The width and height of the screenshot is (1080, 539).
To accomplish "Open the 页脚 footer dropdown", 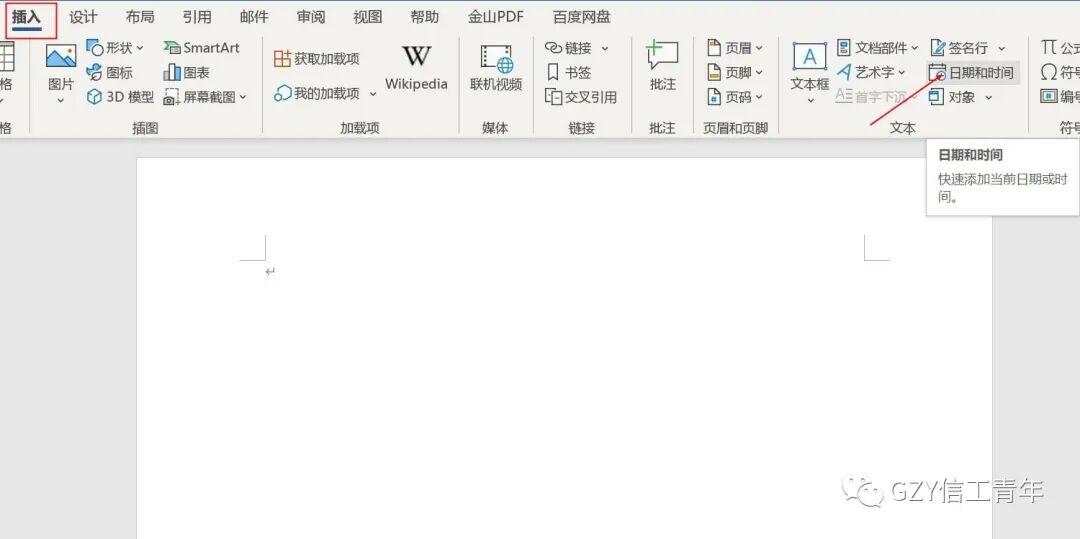I will [736, 72].
